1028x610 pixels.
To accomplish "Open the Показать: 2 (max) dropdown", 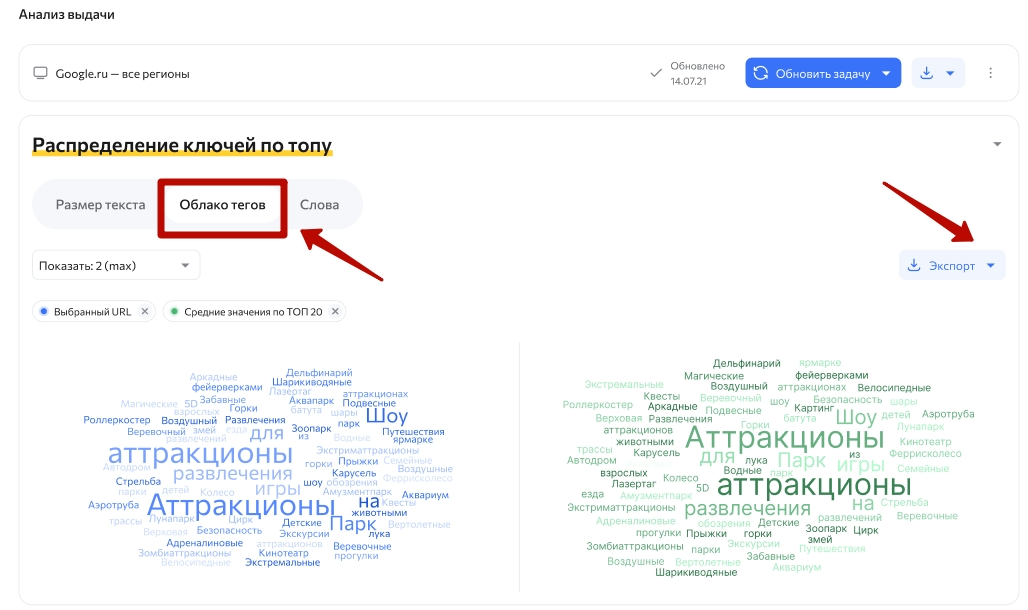I will coord(116,265).
